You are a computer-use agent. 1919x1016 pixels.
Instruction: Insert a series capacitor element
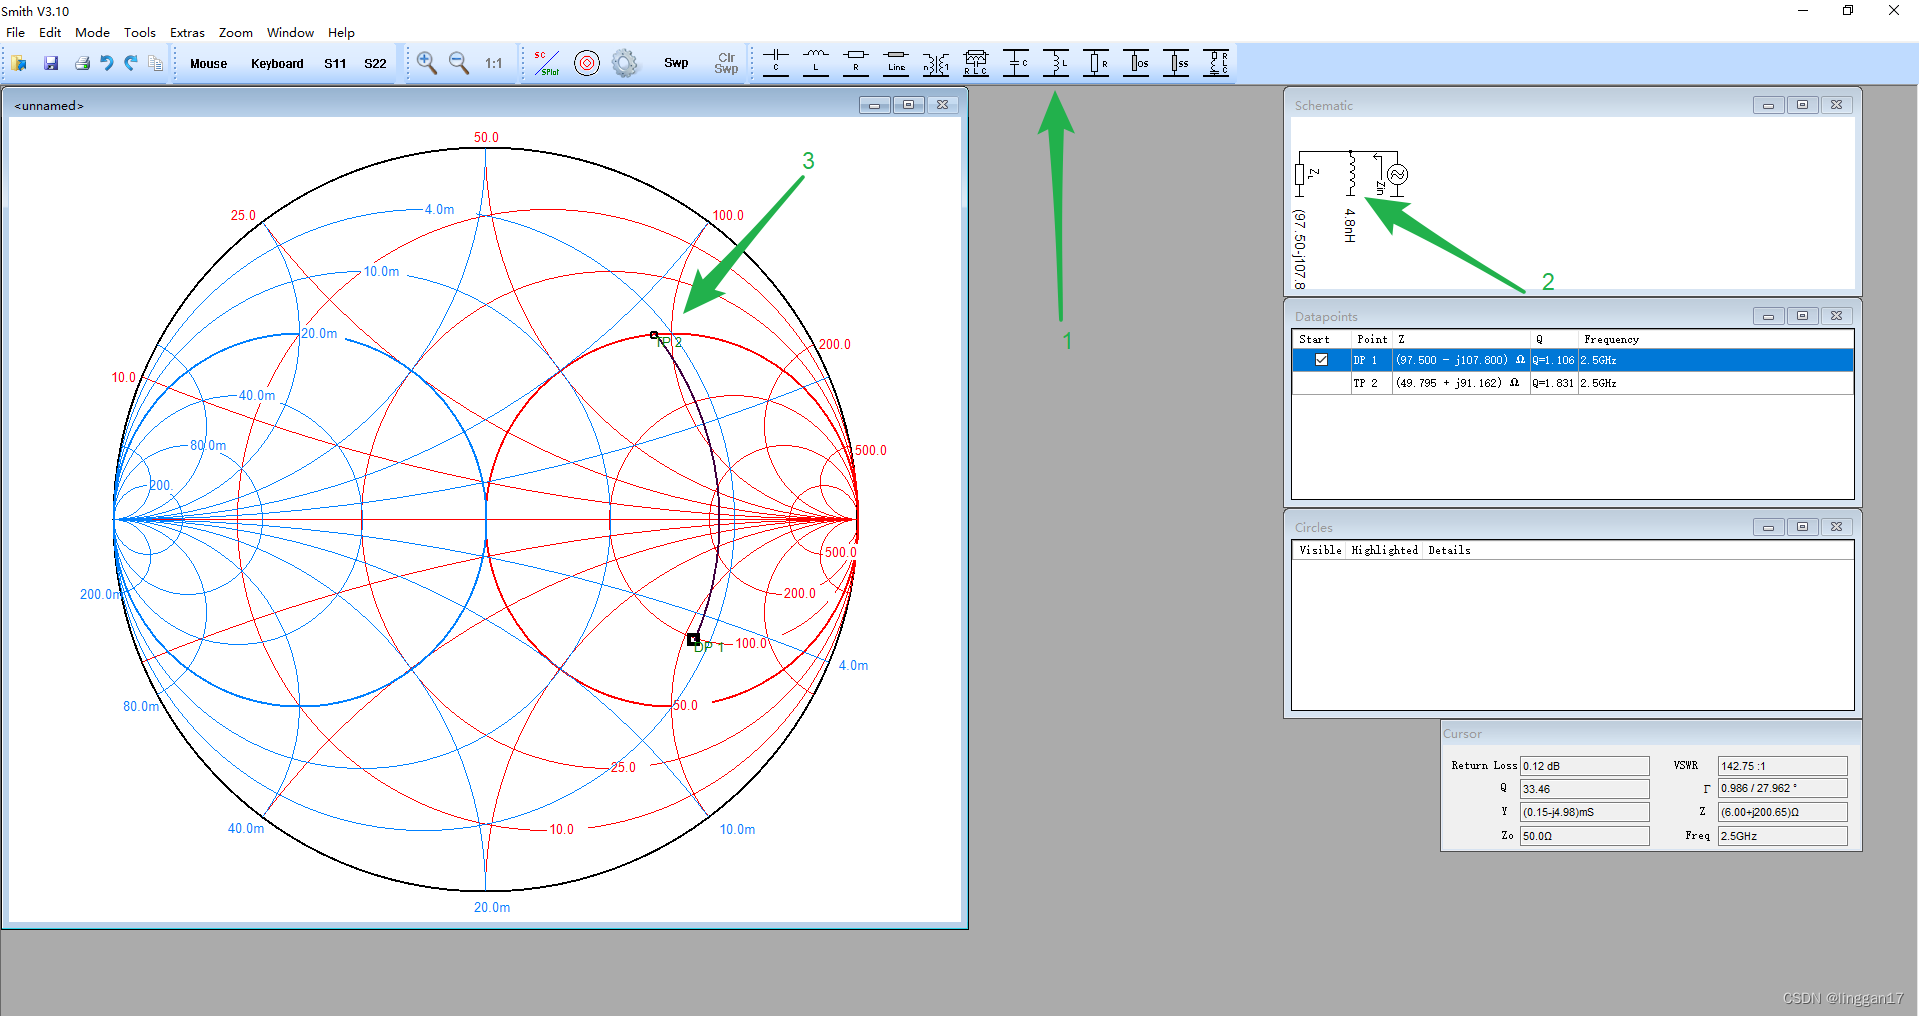pyautogui.click(x=776, y=63)
